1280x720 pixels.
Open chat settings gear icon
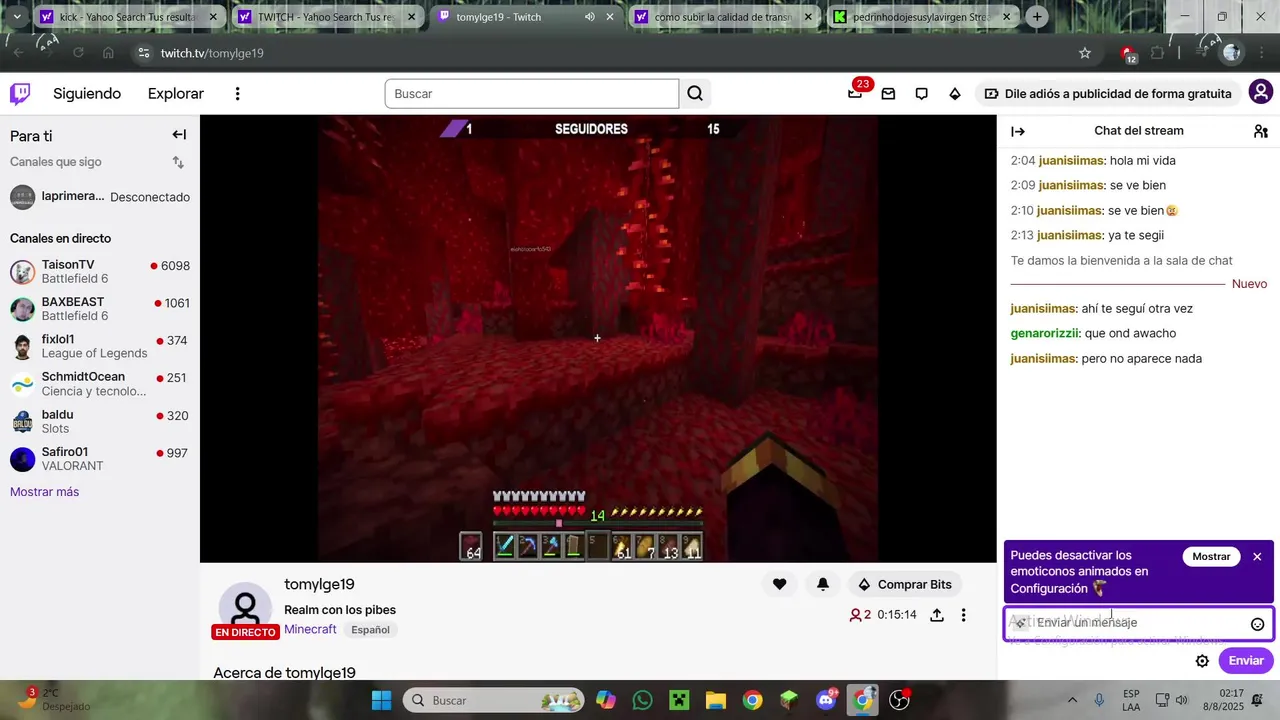[x=1203, y=661]
